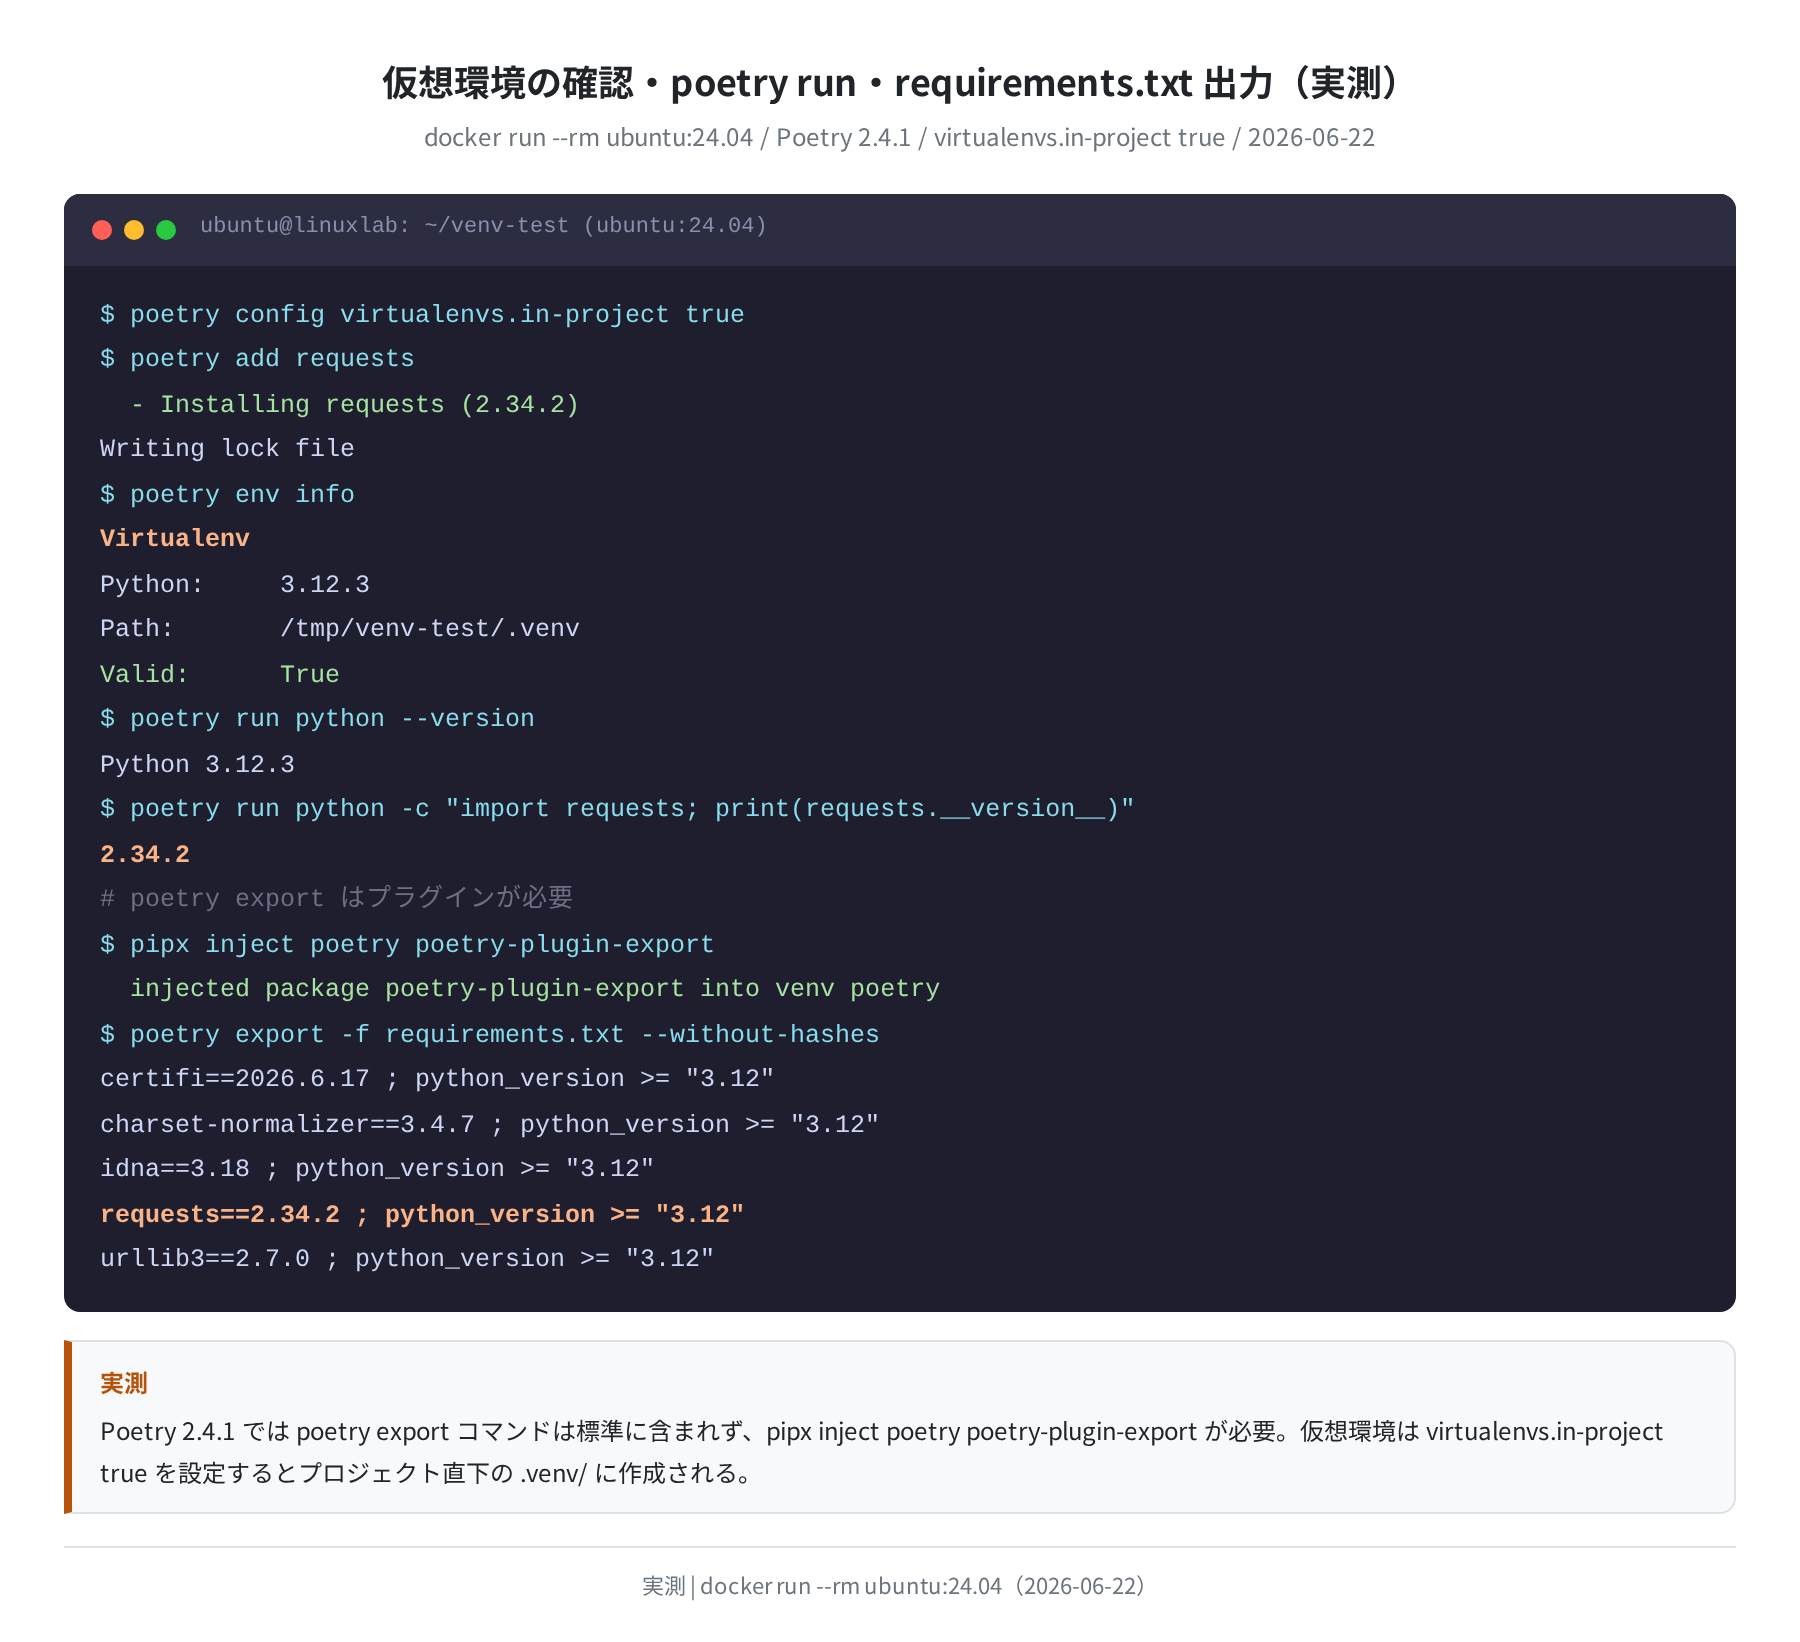Click the callout text starting 'Poetry 2.4.1 では poetry export'
1800x1642 pixels.
[881, 1452]
